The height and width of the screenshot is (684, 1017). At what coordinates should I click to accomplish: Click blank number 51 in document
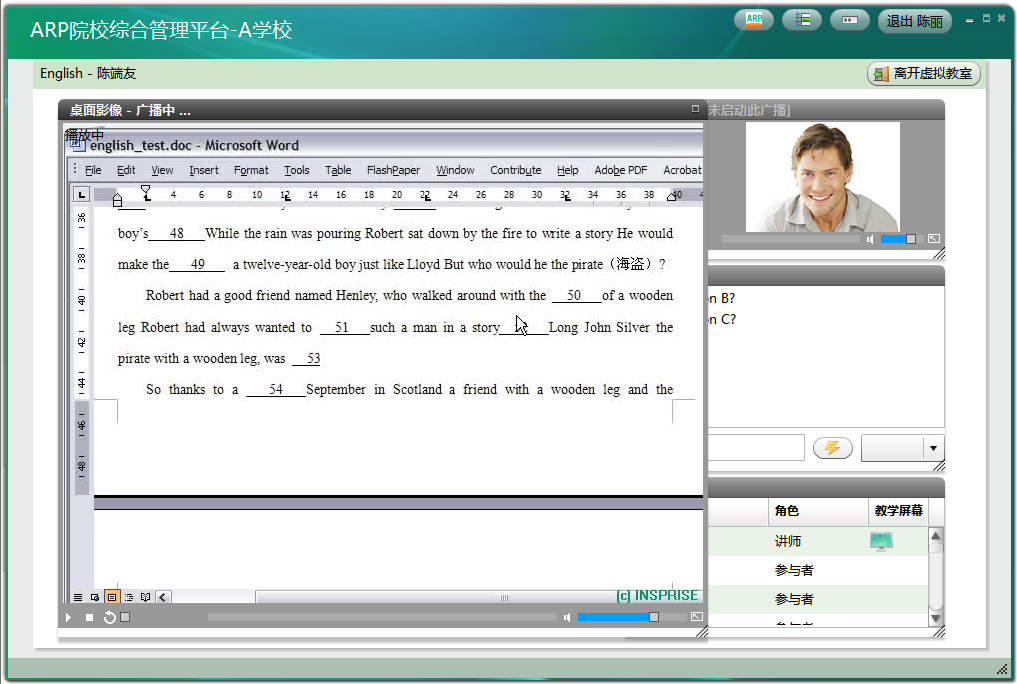pyautogui.click(x=344, y=327)
